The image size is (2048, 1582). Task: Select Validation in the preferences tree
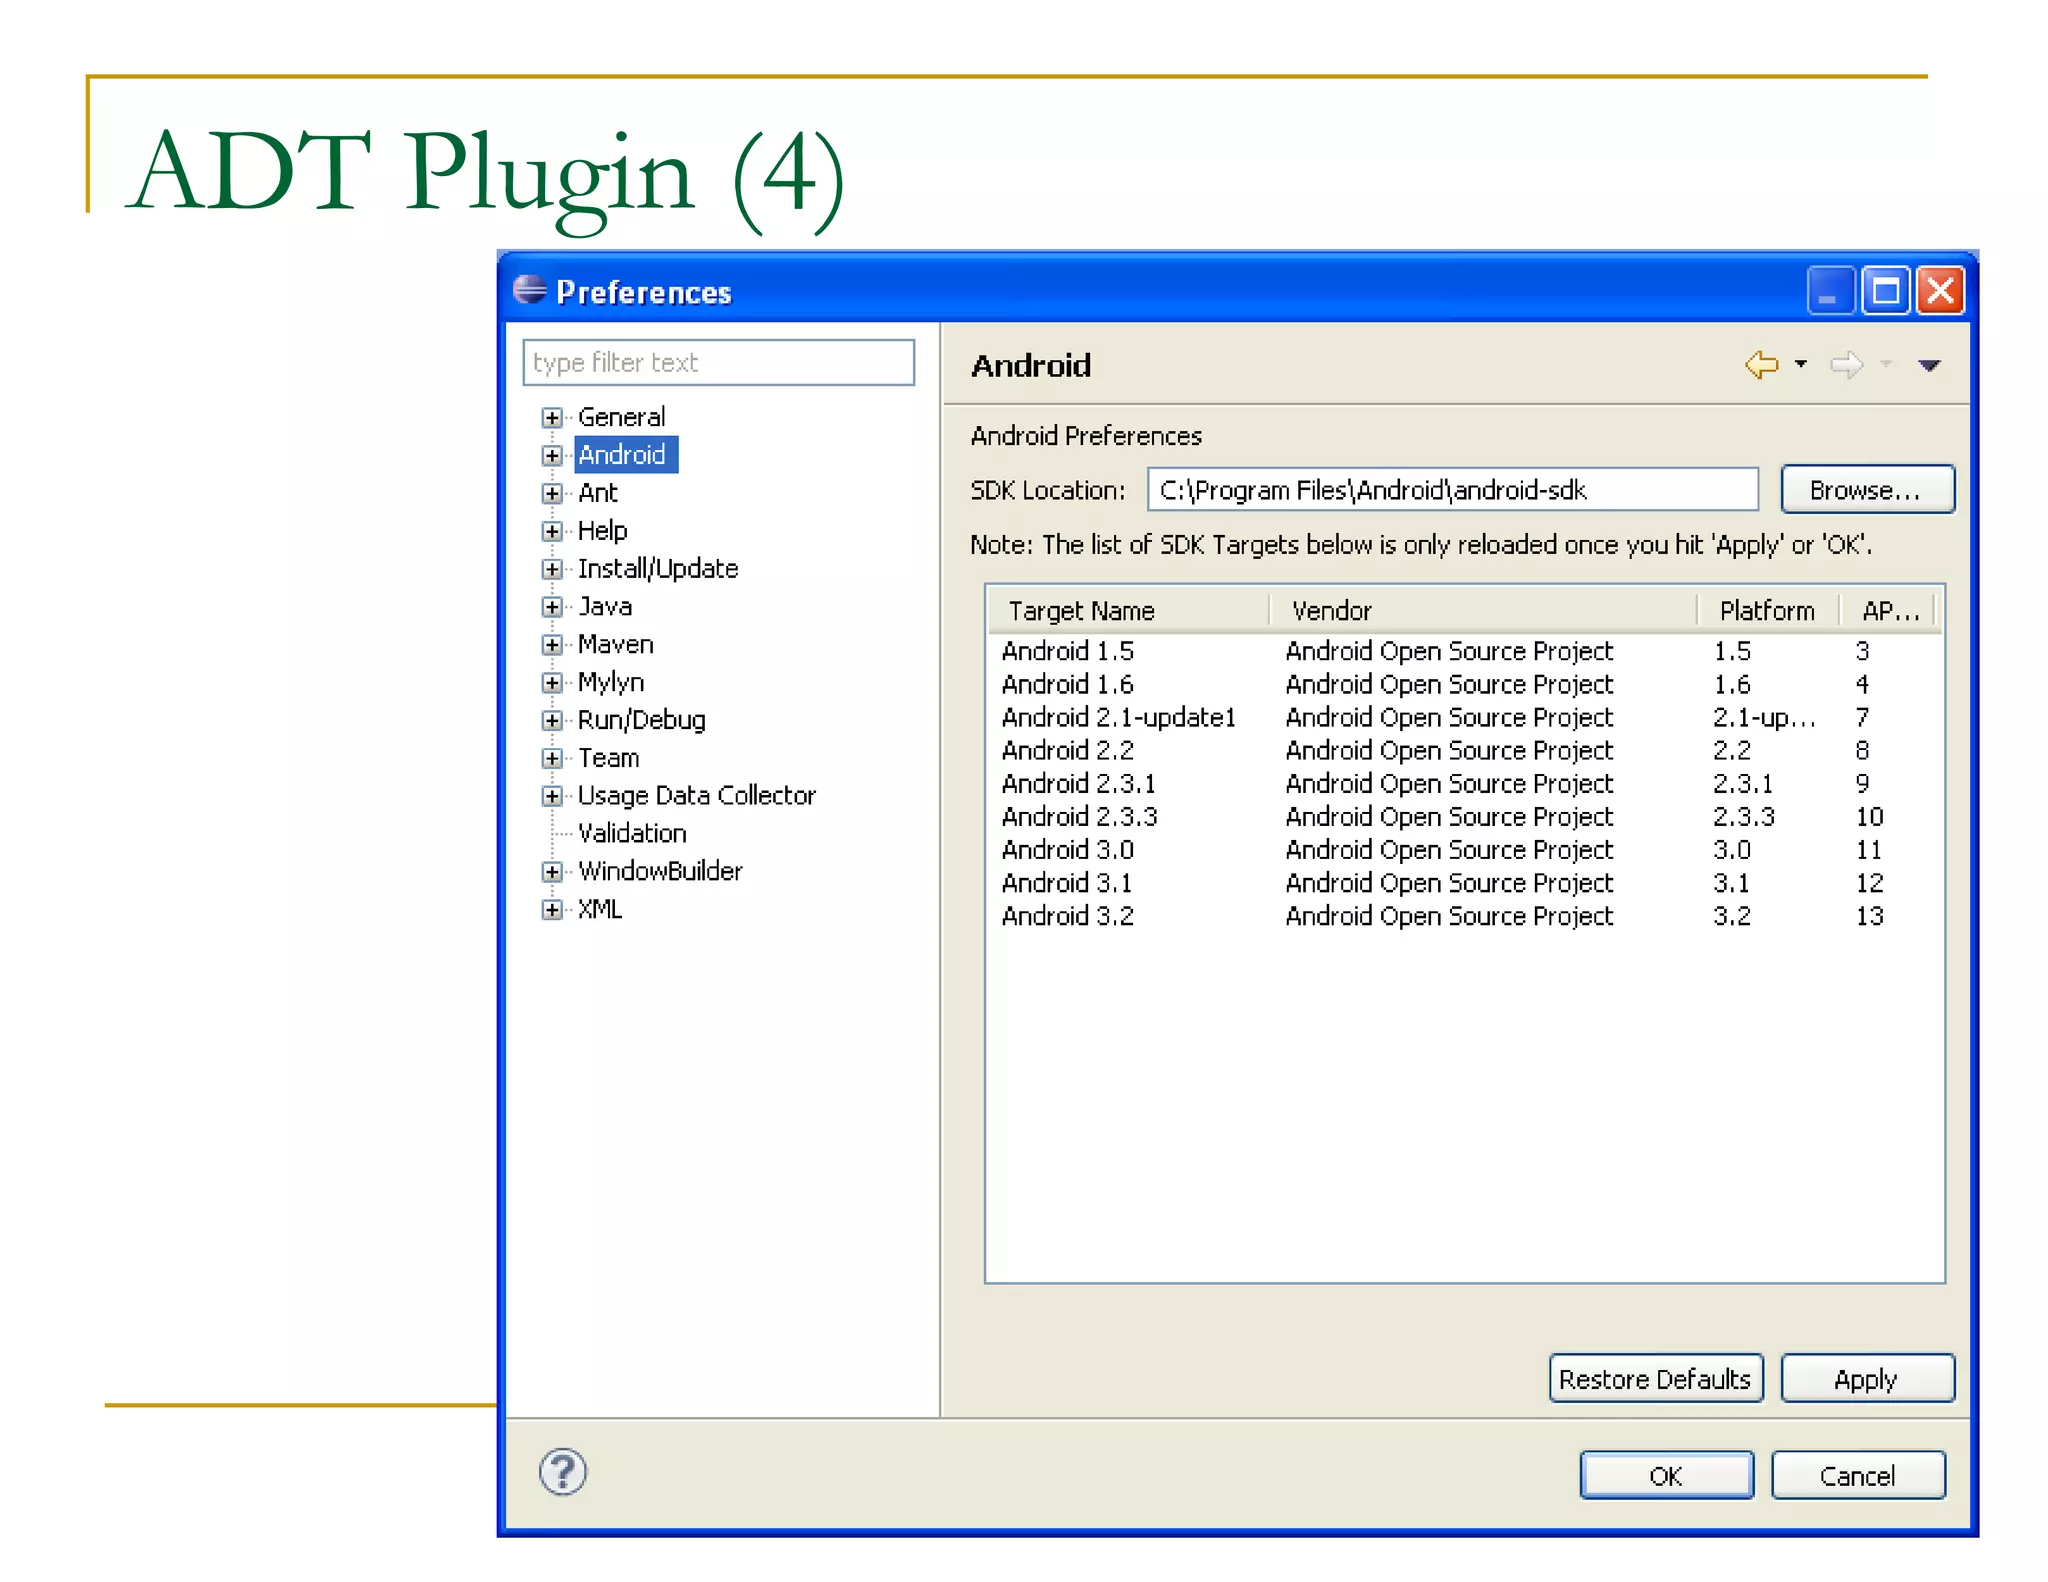632,834
